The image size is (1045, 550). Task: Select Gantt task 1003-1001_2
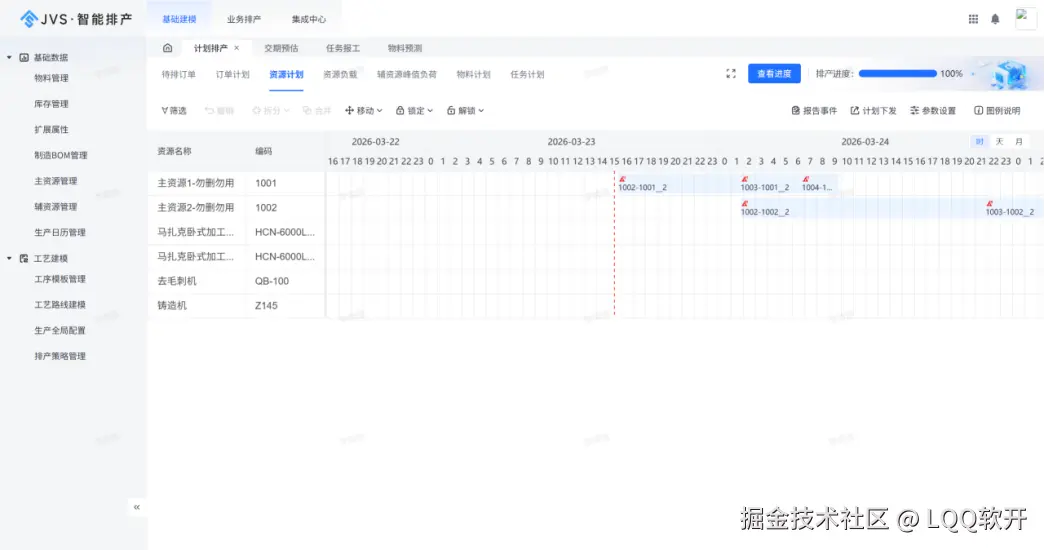click(772, 183)
